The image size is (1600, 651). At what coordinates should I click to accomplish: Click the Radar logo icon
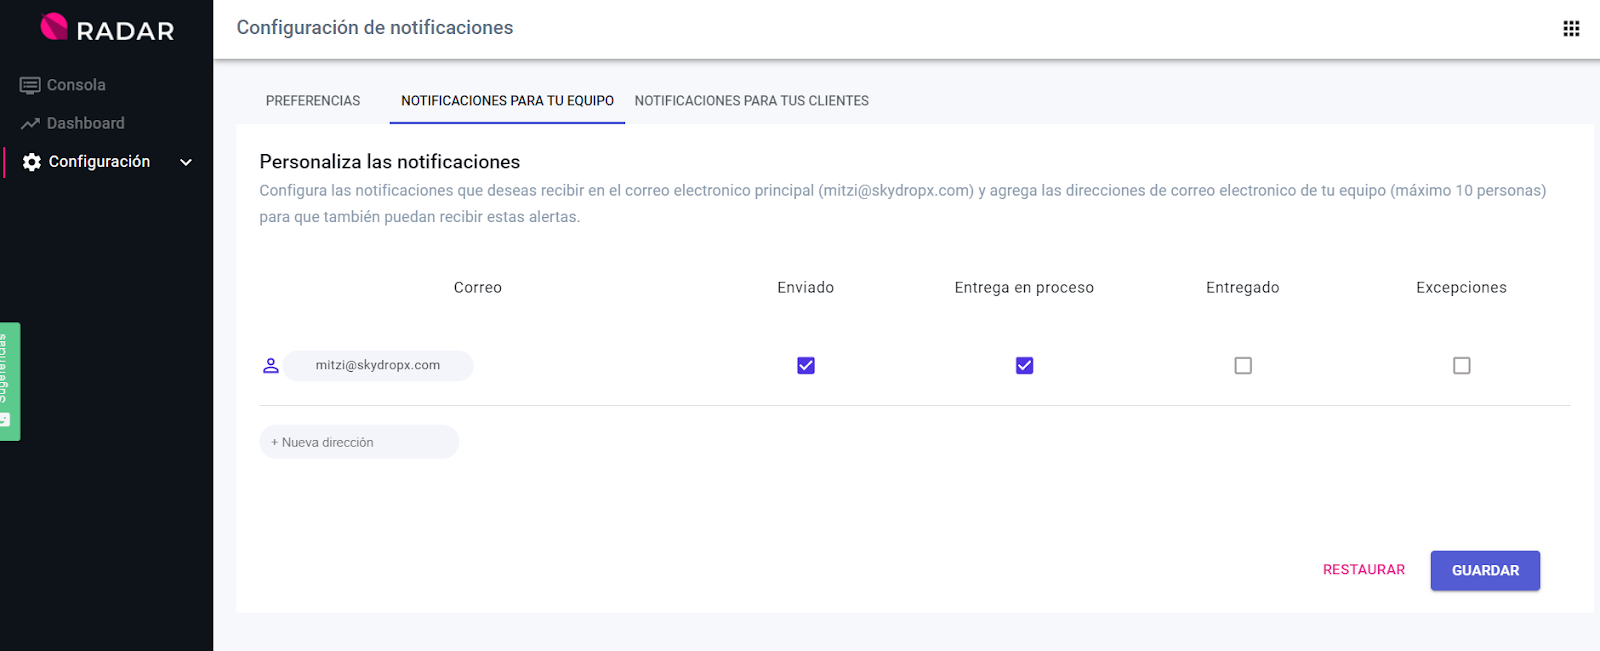tap(54, 27)
